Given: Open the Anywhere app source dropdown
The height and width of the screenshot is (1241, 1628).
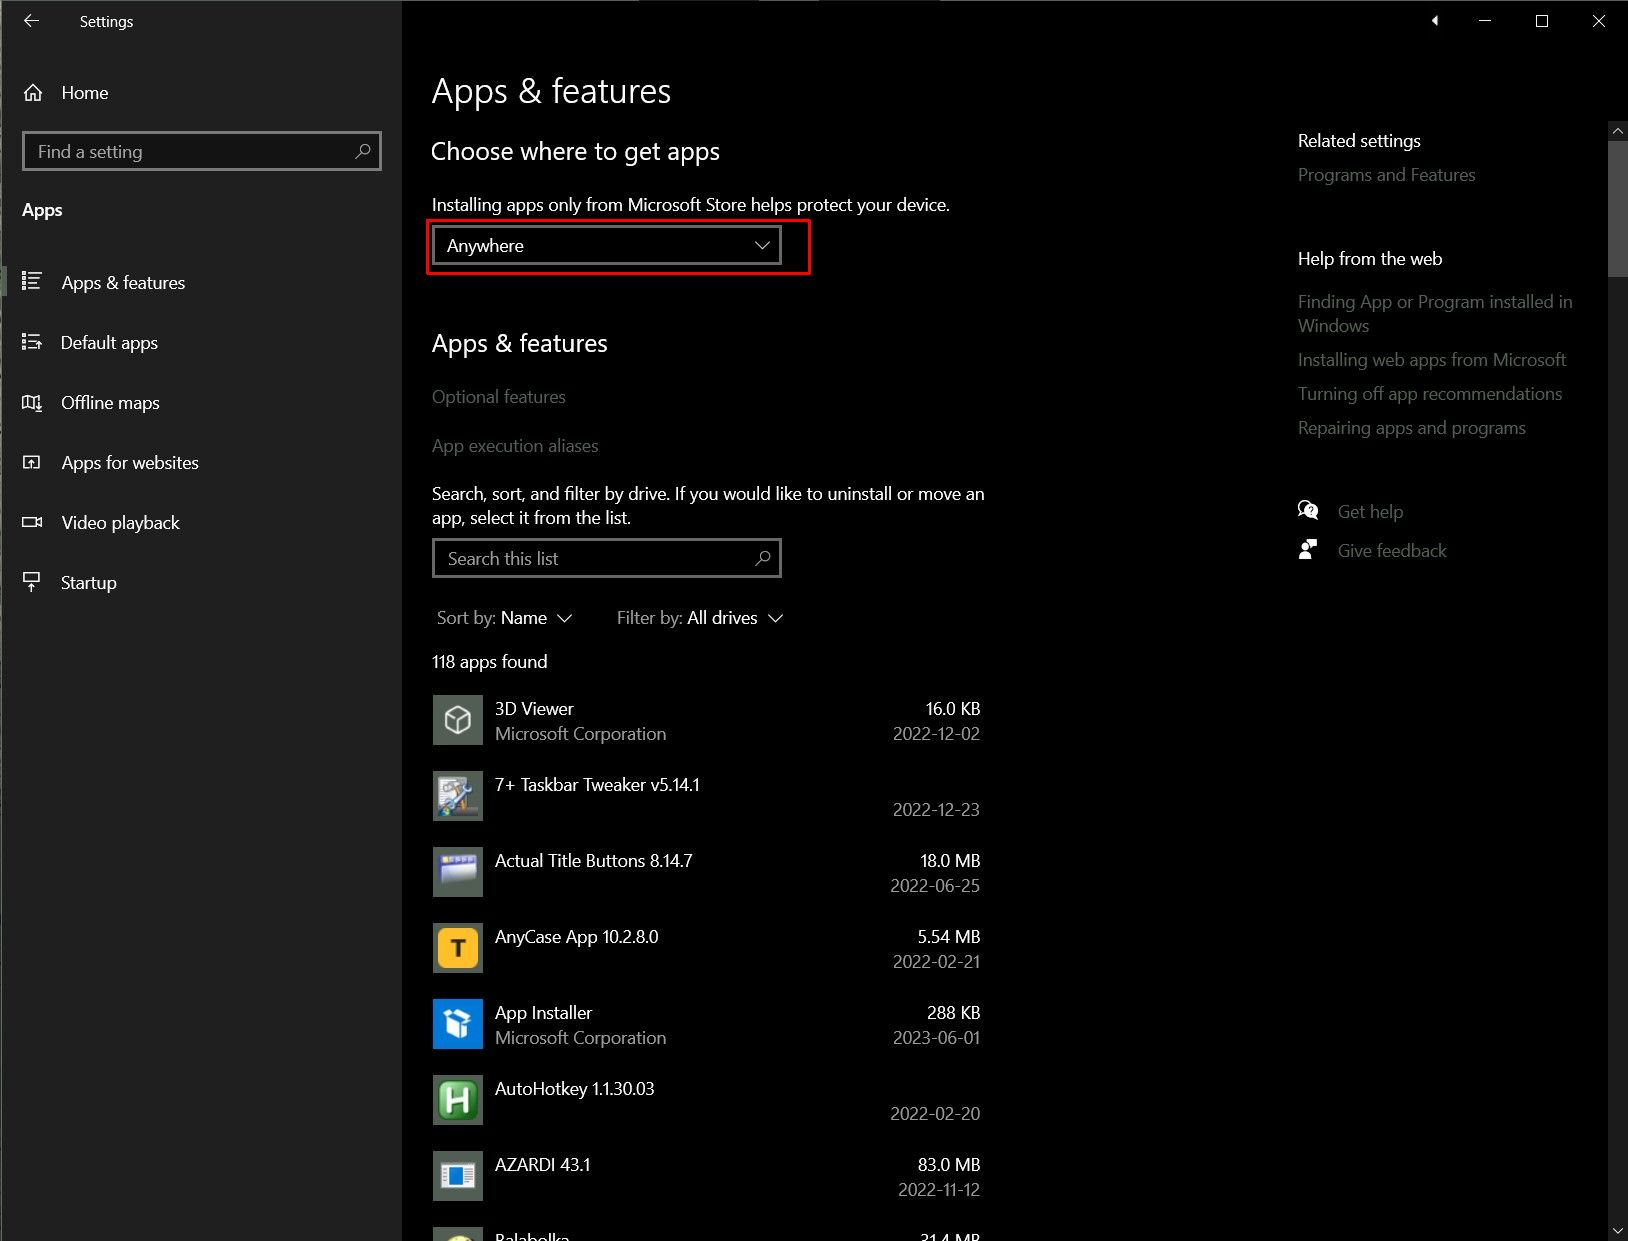Looking at the screenshot, I should [607, 246].
